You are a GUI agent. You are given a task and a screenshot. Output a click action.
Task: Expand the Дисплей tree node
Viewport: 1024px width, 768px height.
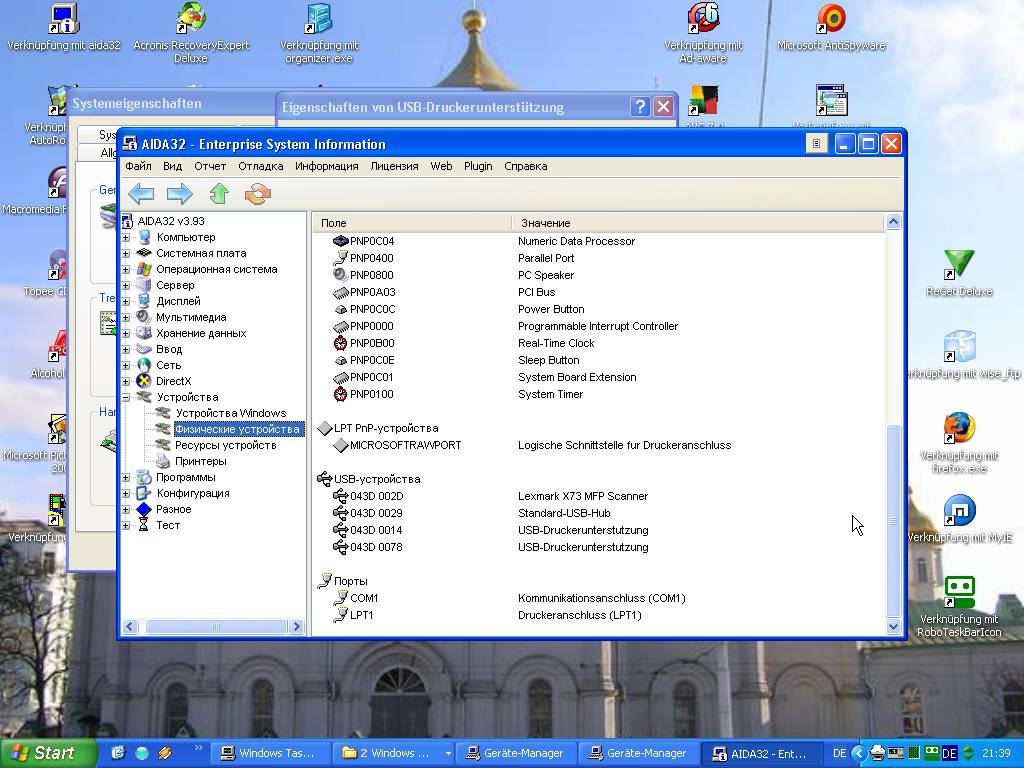coord(126,301)
